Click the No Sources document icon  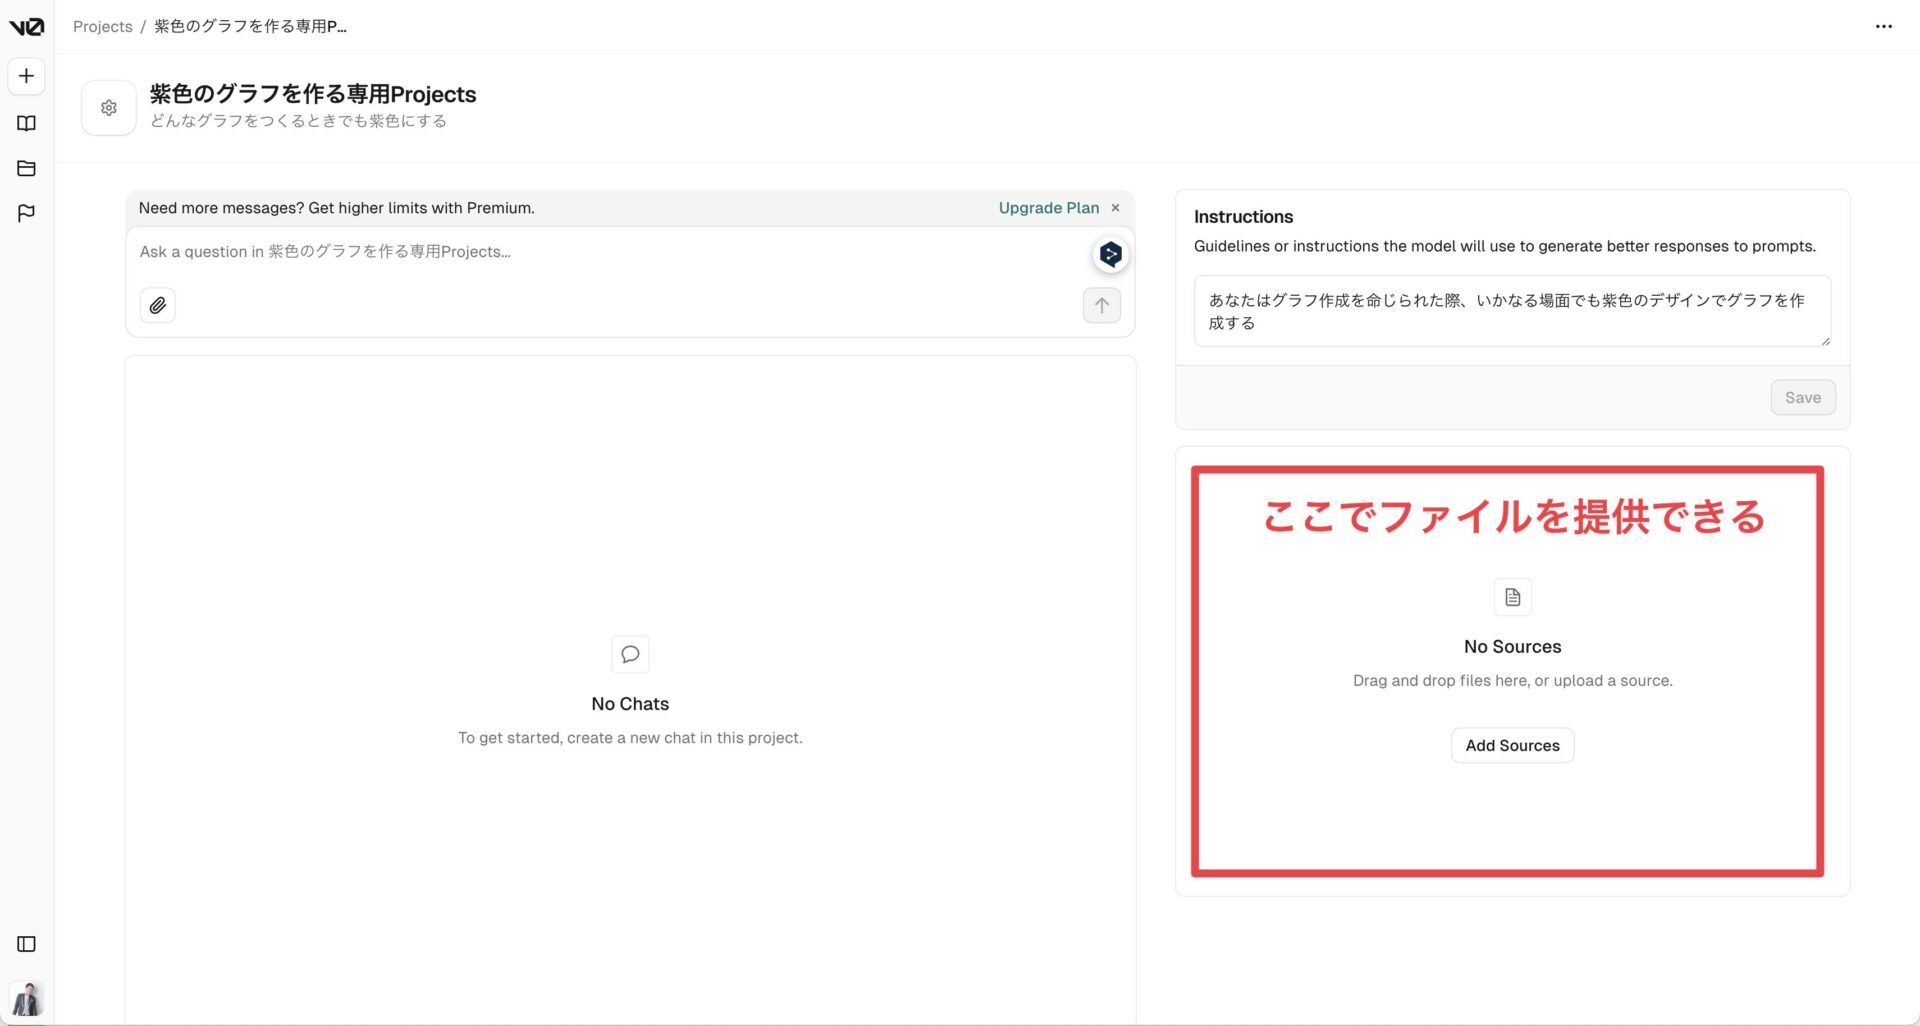1512,598
